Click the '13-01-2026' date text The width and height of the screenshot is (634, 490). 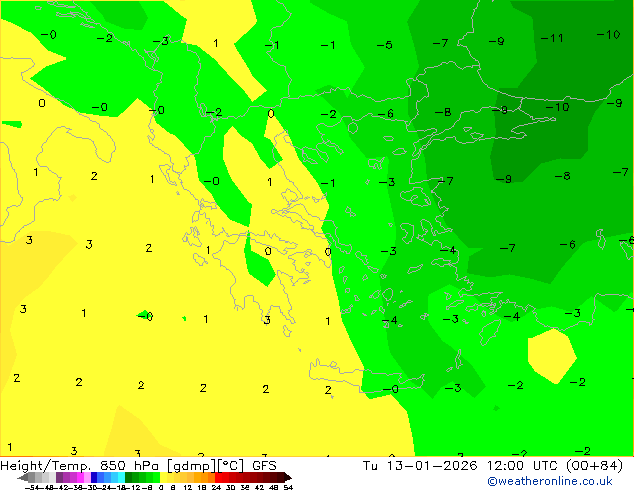point(432,466)
